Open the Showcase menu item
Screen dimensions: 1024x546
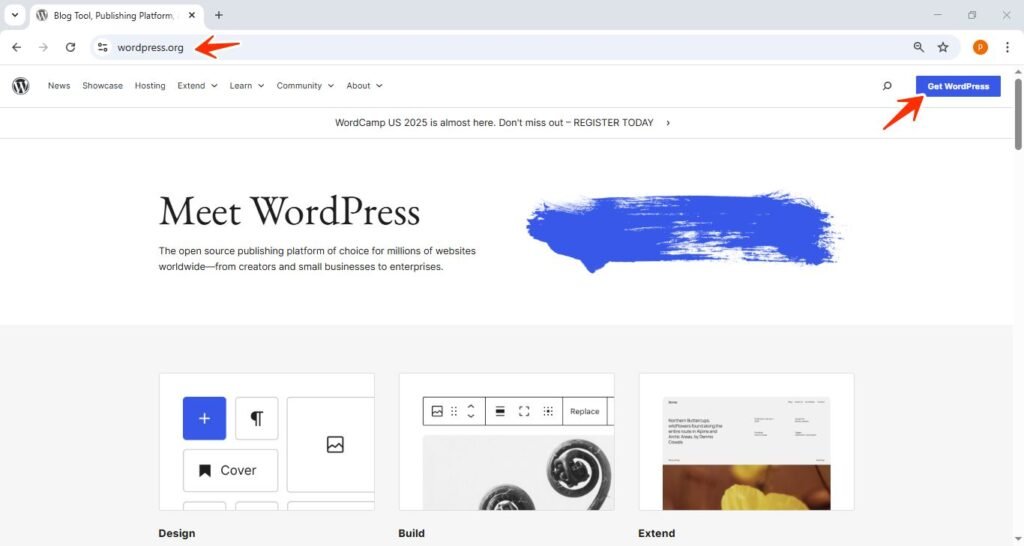click(x=102, y=86)
